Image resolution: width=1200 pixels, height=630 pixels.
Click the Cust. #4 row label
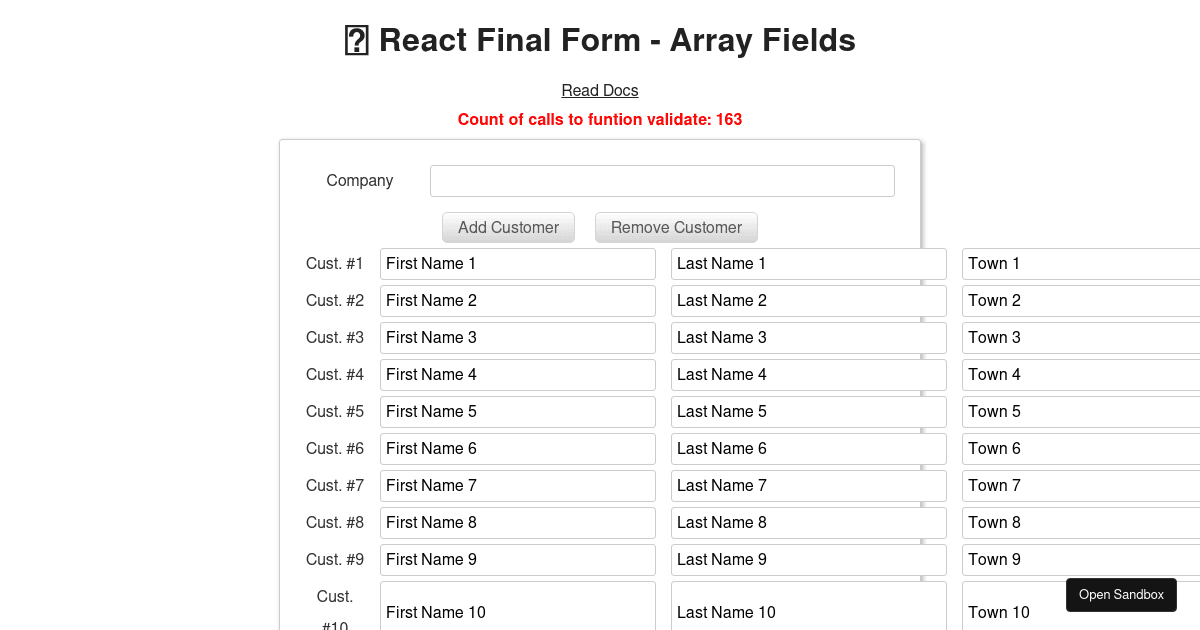click(335, 375)
